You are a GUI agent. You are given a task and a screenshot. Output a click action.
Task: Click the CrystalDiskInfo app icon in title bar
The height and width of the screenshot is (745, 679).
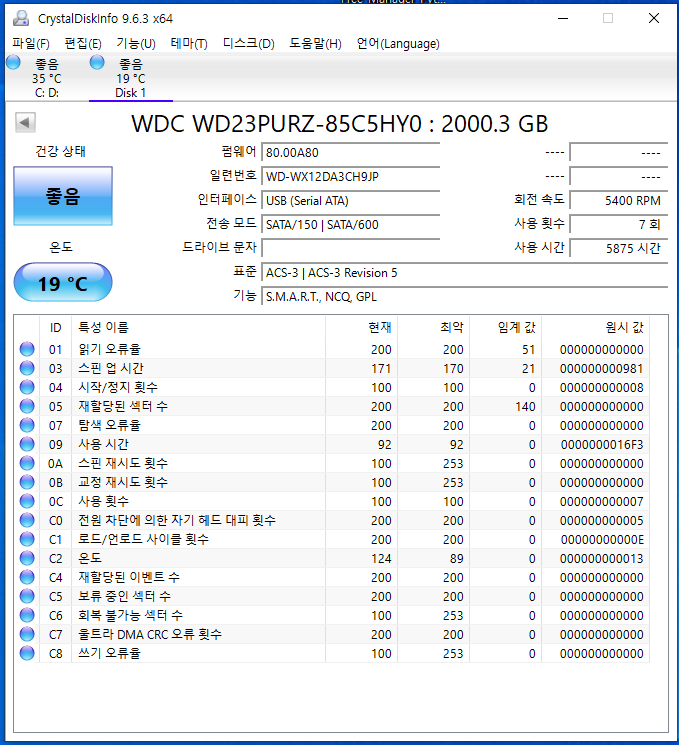coord(21,18)
